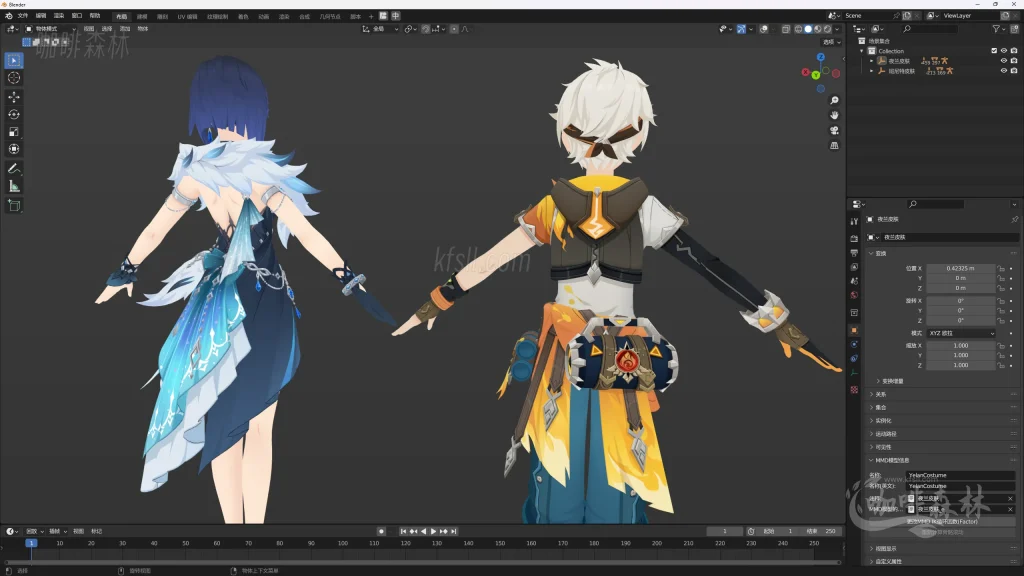Toggle snapping magnet in viewport header

426,29
